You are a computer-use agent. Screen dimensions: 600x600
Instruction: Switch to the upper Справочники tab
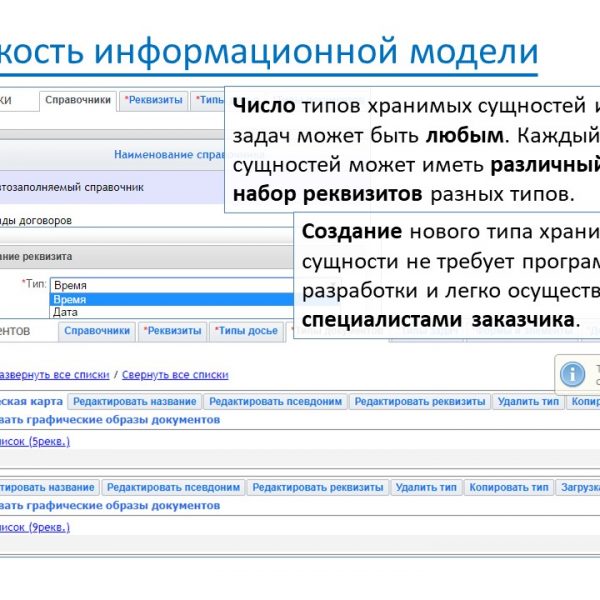pos(78,100)
